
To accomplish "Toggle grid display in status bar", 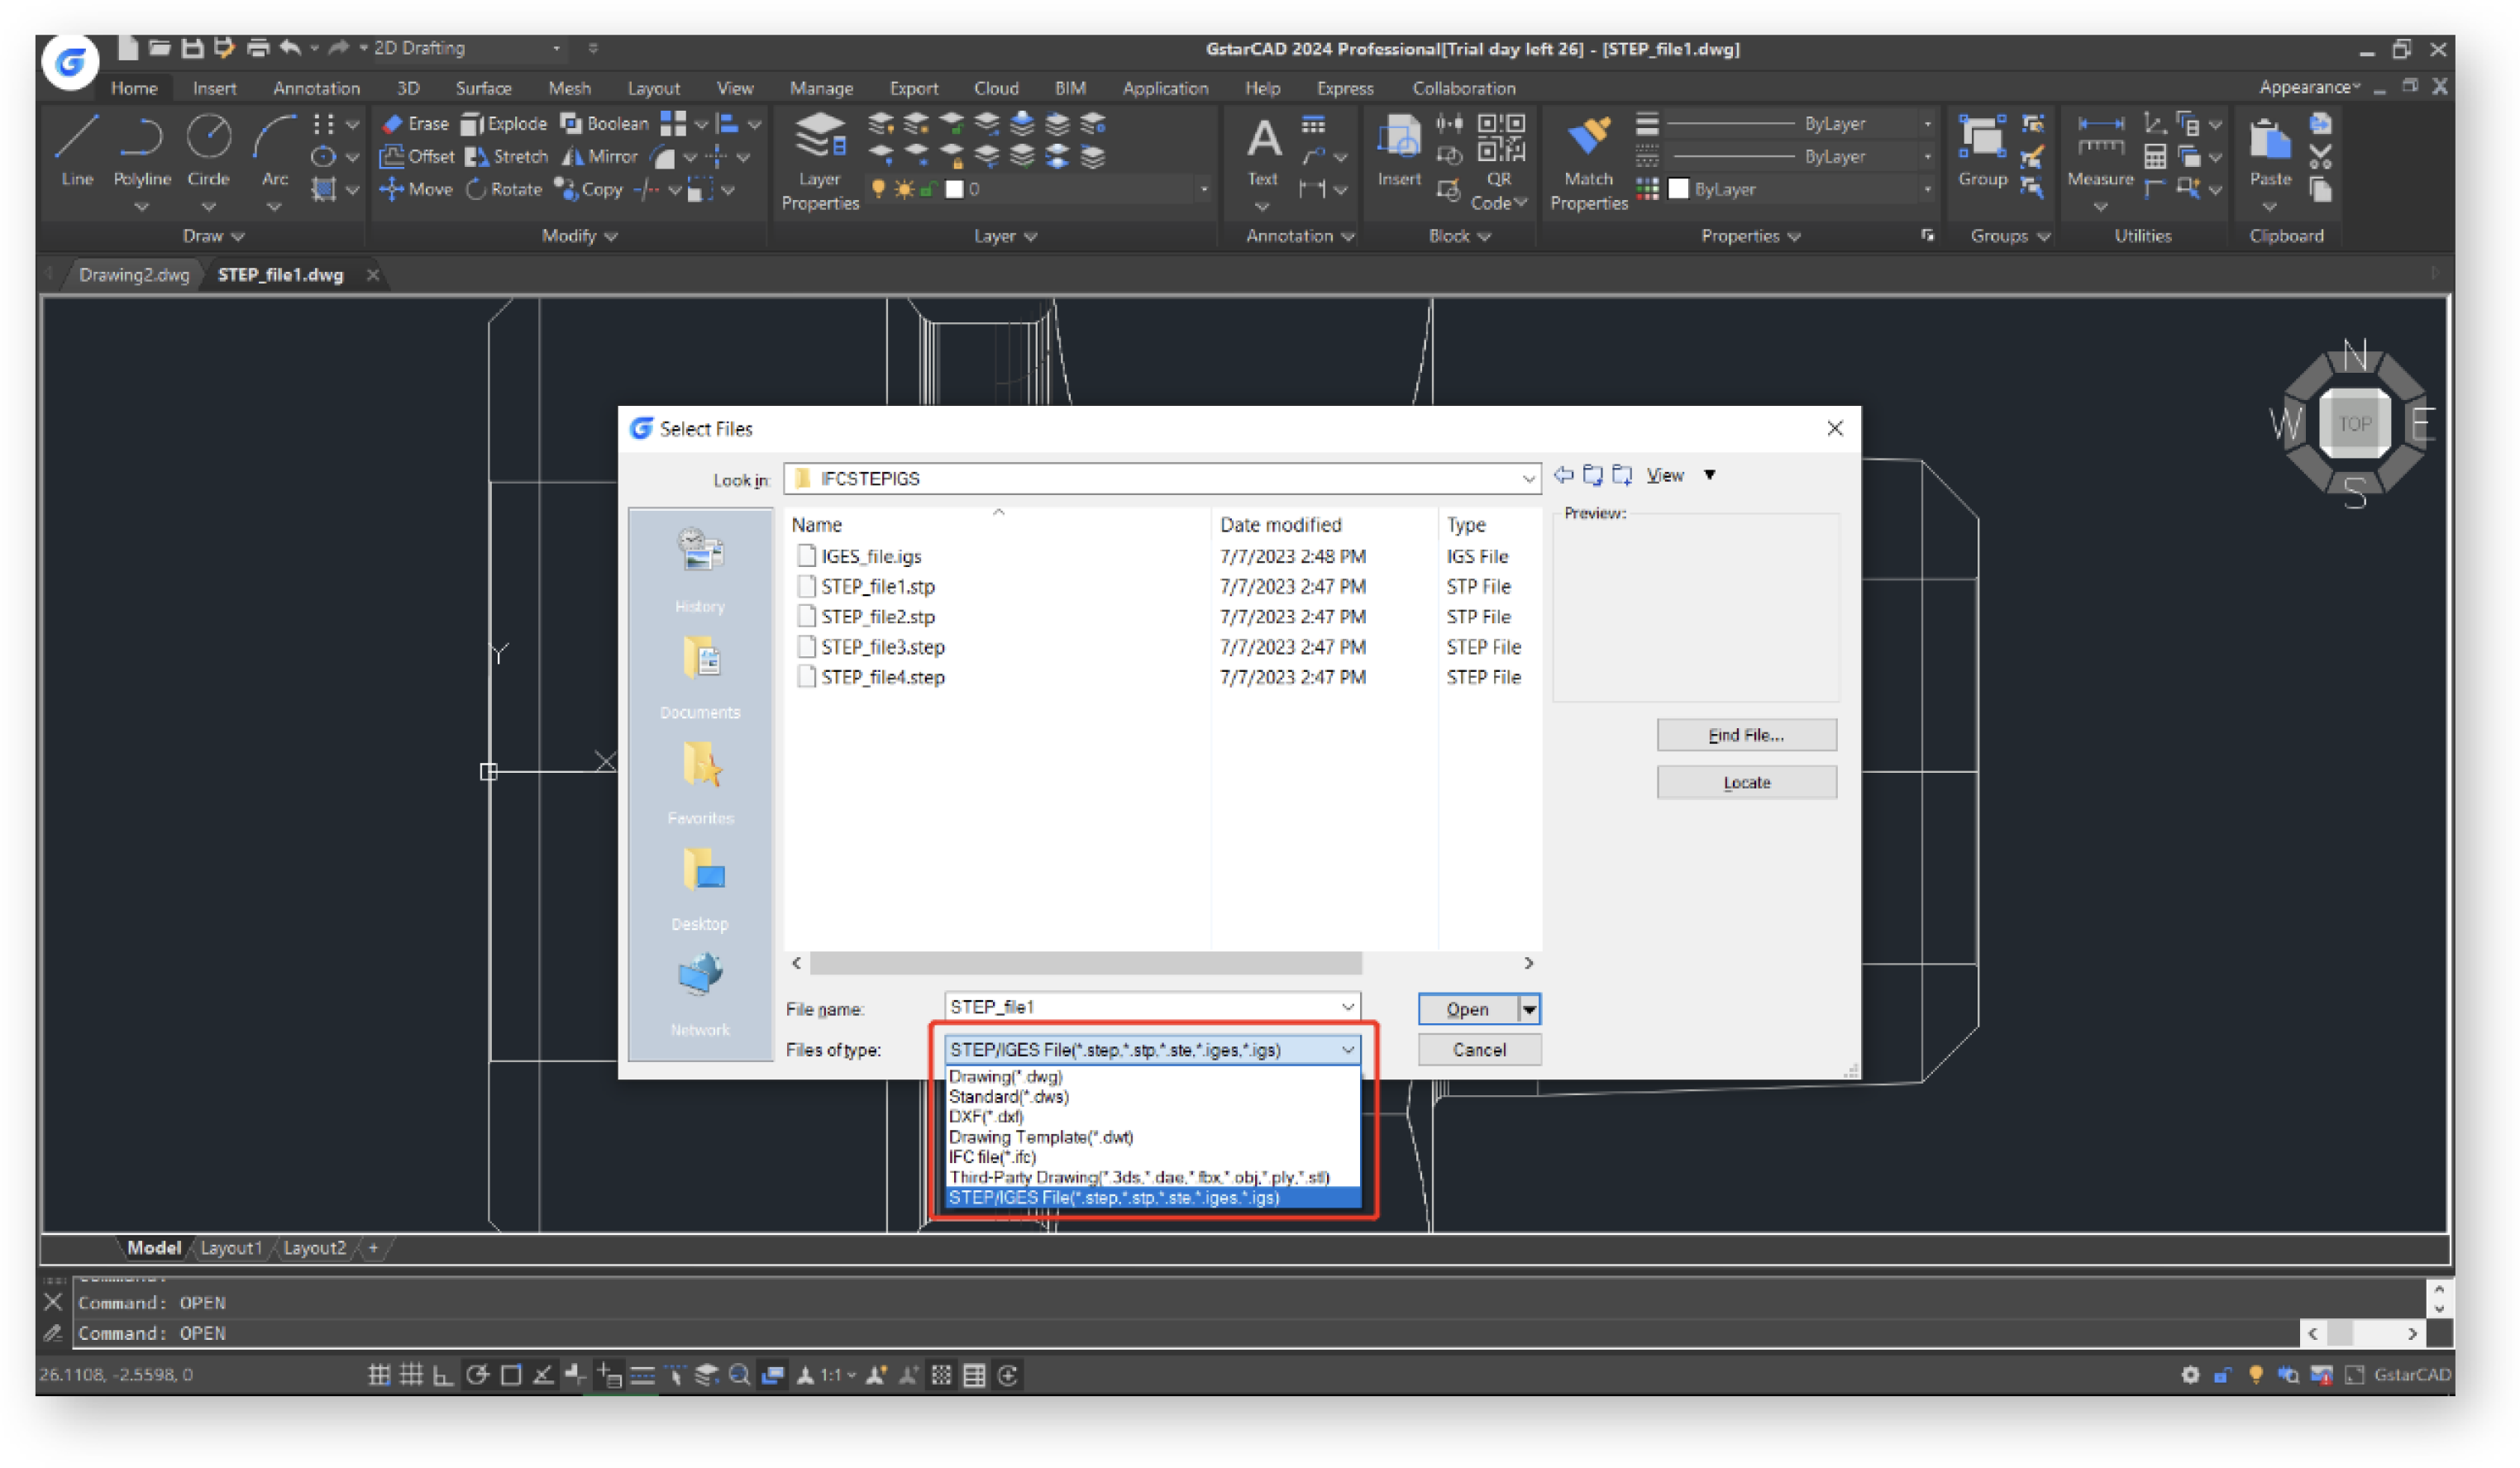I will click(x=411, y=1375).
